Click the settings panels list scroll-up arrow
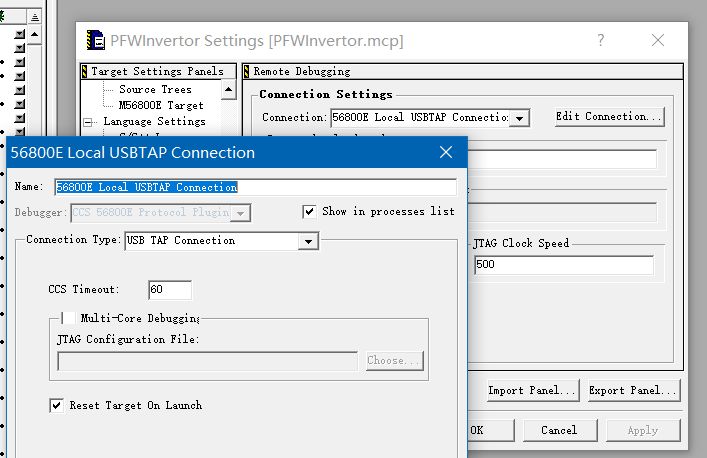The image size is (707, 458). [x=229, y=90]
